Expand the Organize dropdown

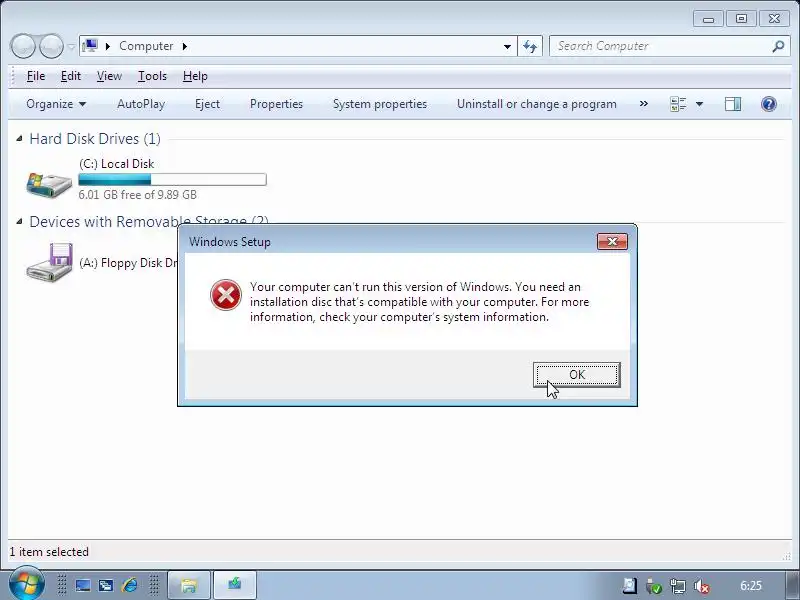pos(56,104)
